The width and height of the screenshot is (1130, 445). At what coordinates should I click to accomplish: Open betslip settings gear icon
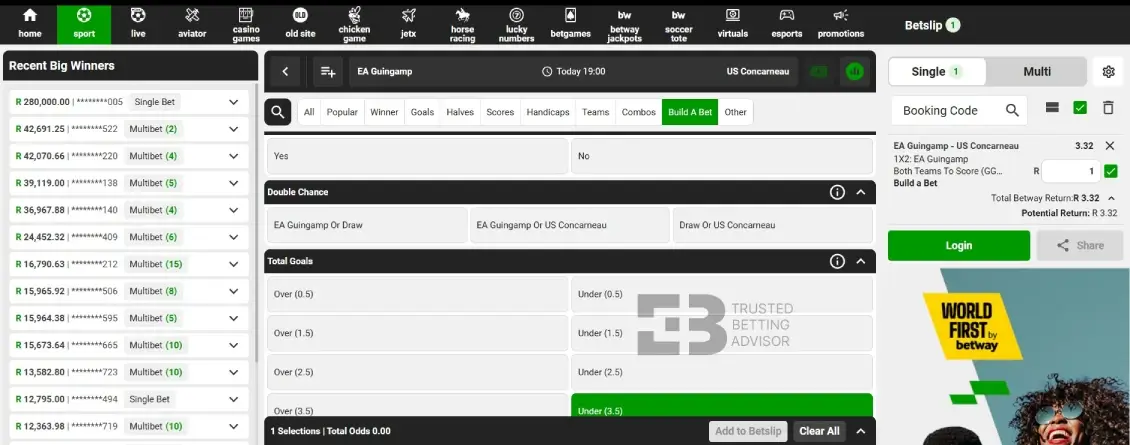tap(1108, 71)
